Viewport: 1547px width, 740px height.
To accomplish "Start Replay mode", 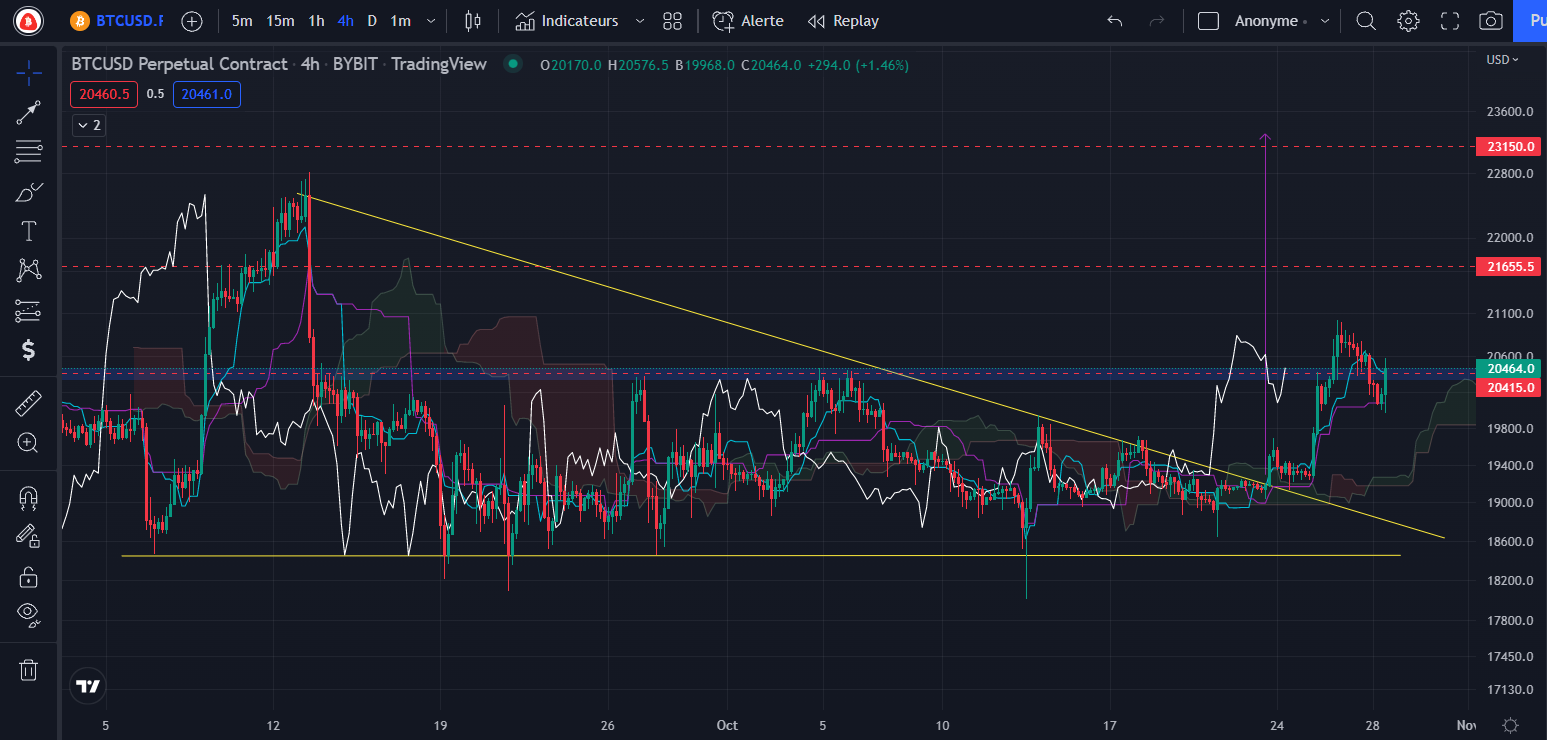I will click(842, 20).
